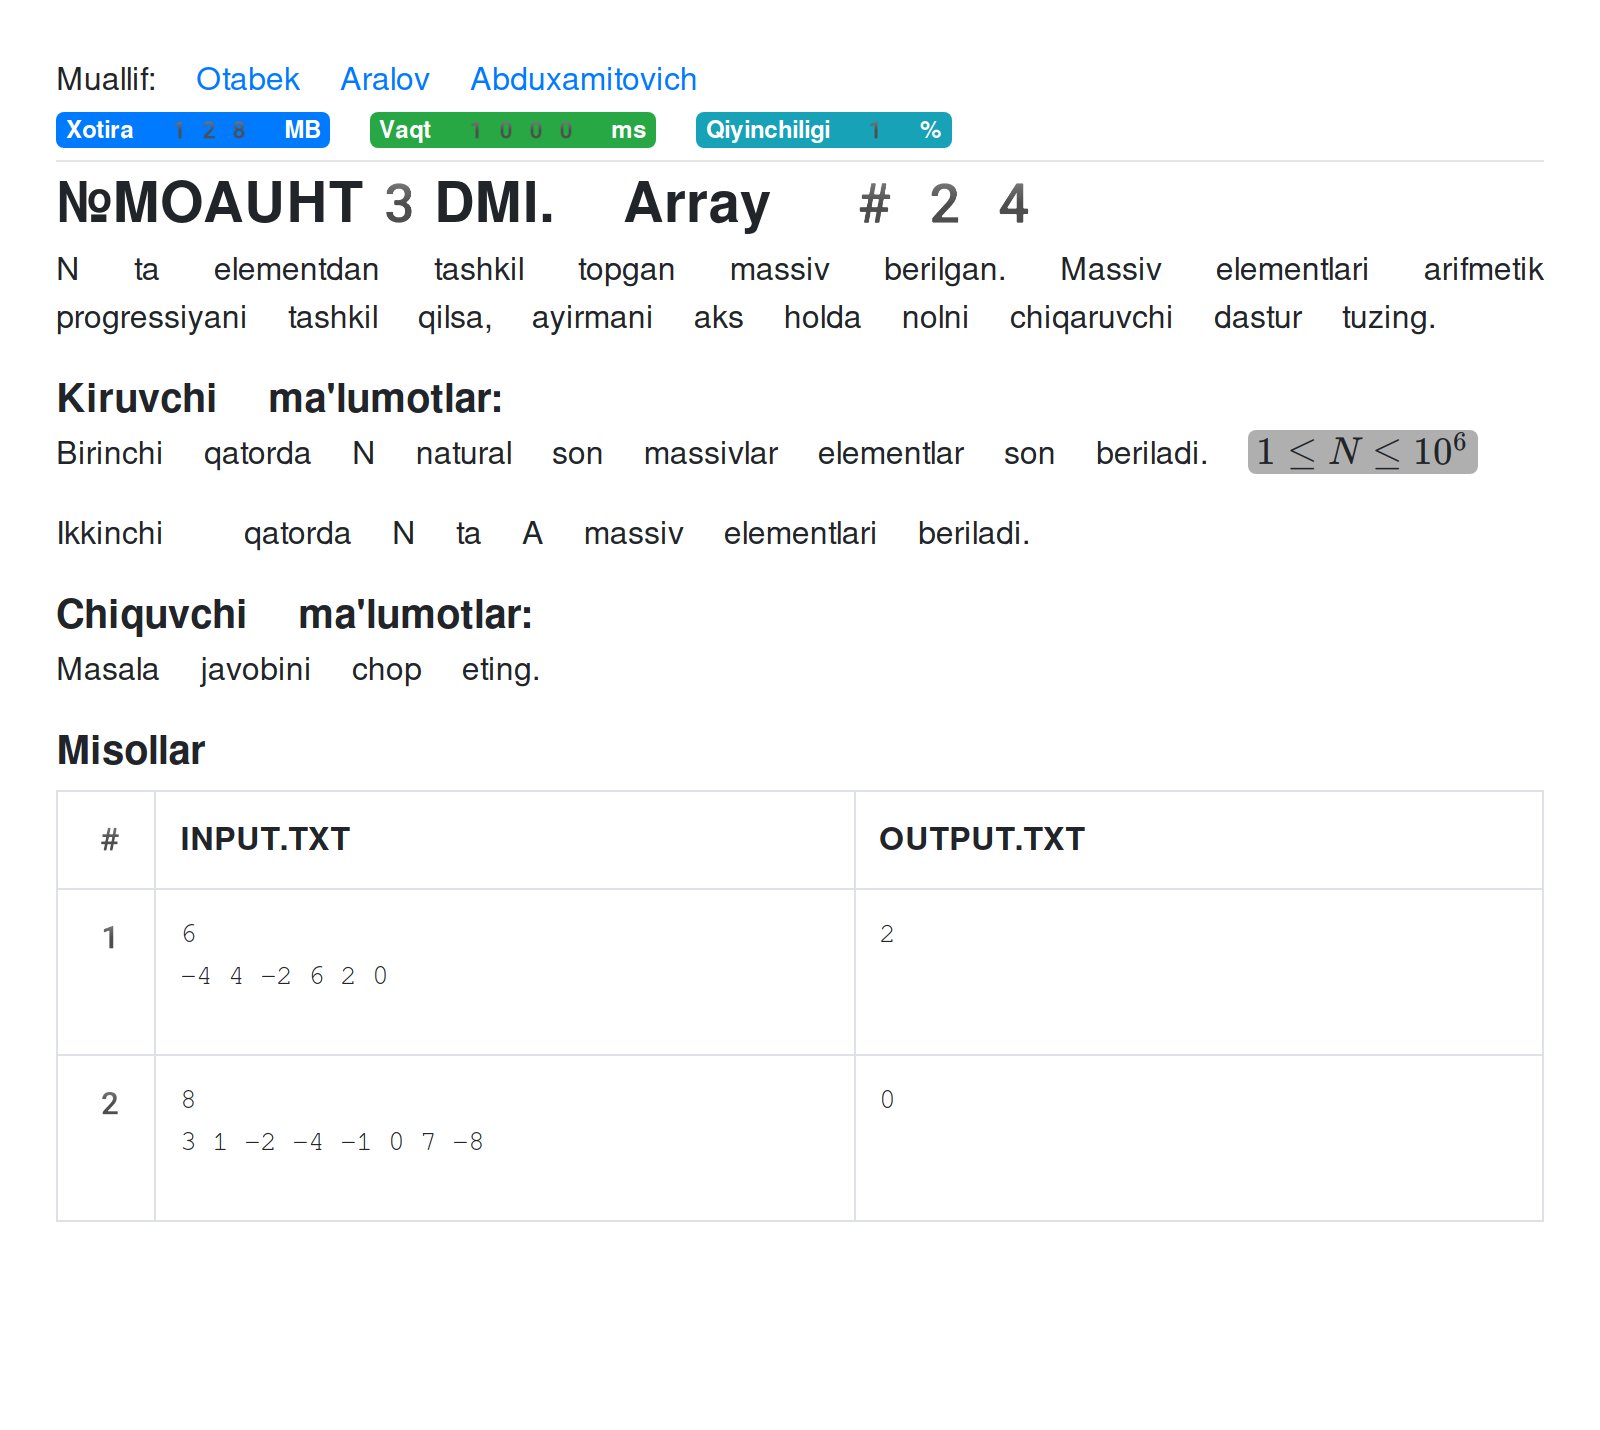Open author link Abduxamitovich
This screenshot has width=1600, height=1430.
[x=583, y=79]
